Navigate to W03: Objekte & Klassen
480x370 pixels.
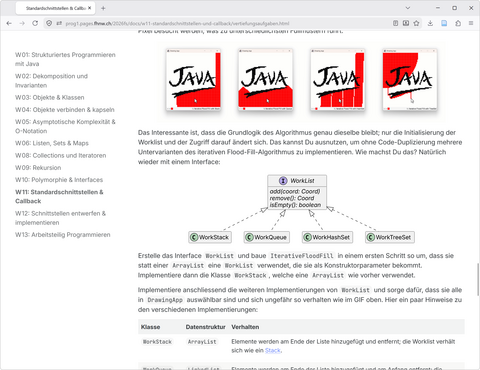[x=50, y=97]
